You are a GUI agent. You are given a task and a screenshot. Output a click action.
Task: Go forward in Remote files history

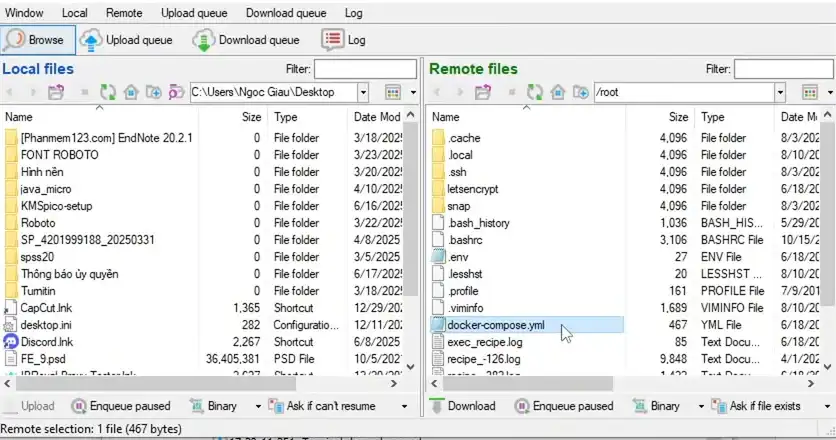tap(460, 92)
